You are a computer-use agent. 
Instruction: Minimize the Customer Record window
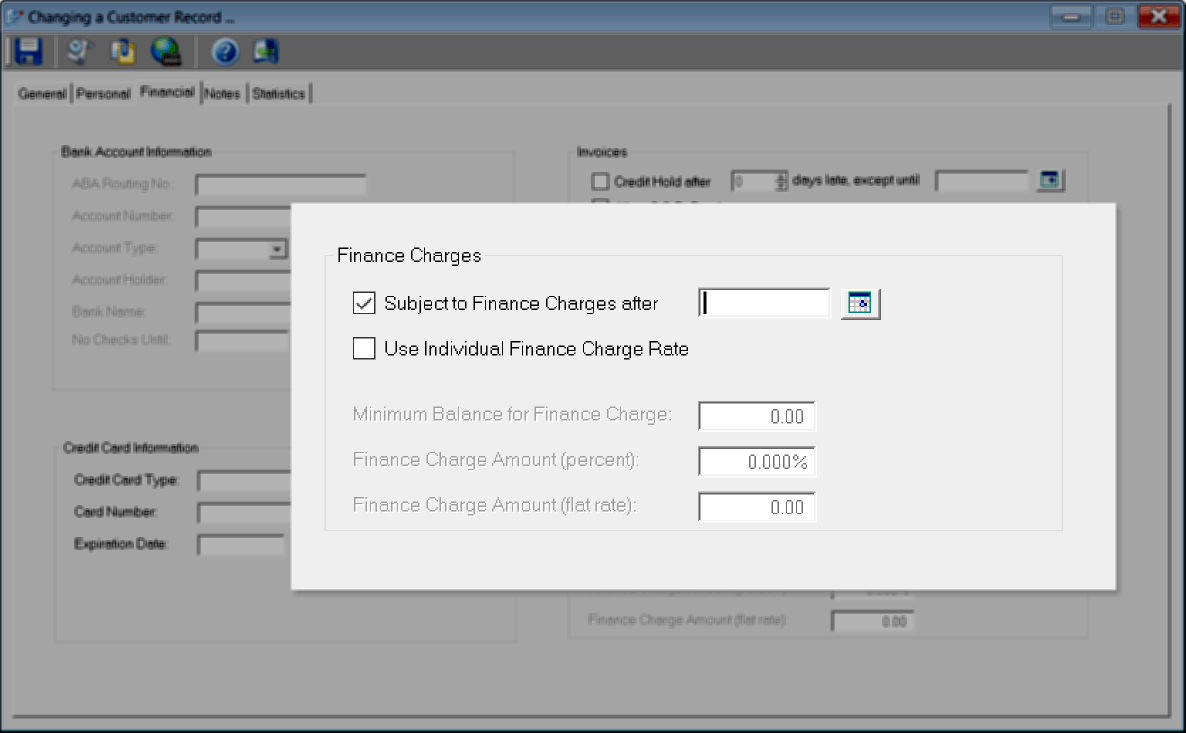pyautogui.click(x=1070, y=16)
